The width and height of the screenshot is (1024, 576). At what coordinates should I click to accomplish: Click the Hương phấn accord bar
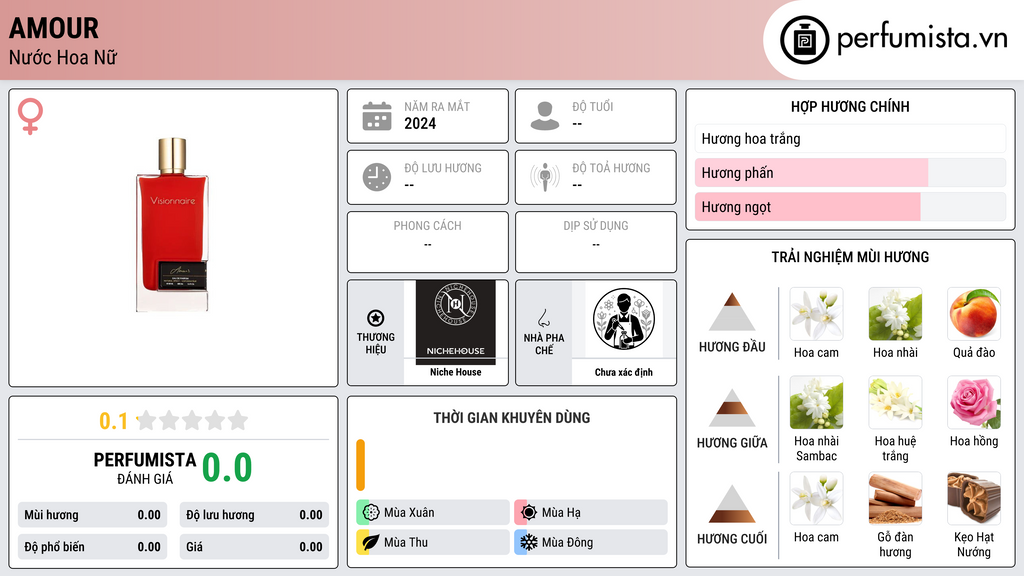coord(850,172)
